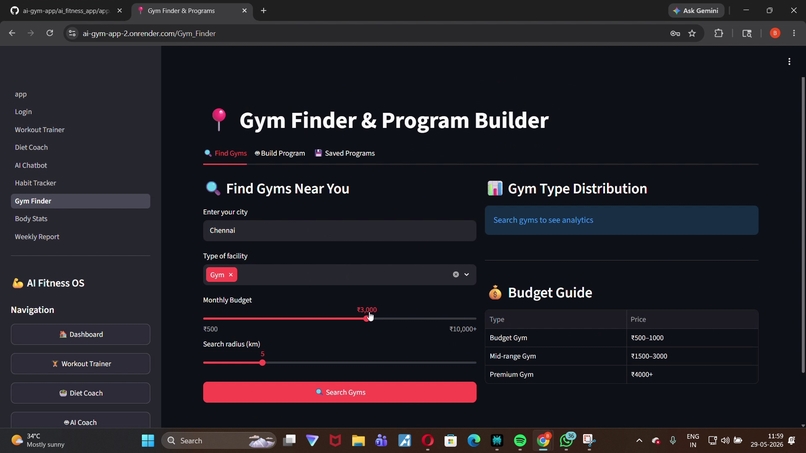Open Weekly Report page
The height and width of the screenshot is (453, 806).
pyautogui.click(x=37, y=237)
